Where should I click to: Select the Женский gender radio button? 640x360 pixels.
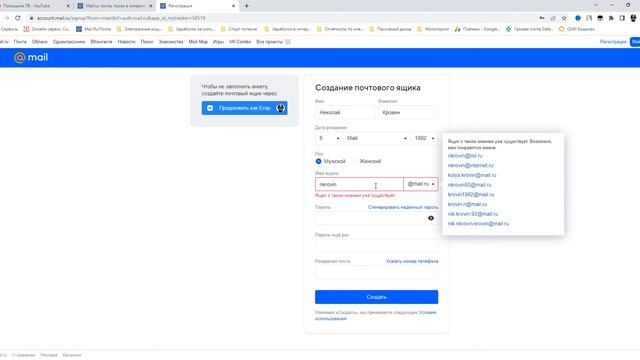pos(354,161)
